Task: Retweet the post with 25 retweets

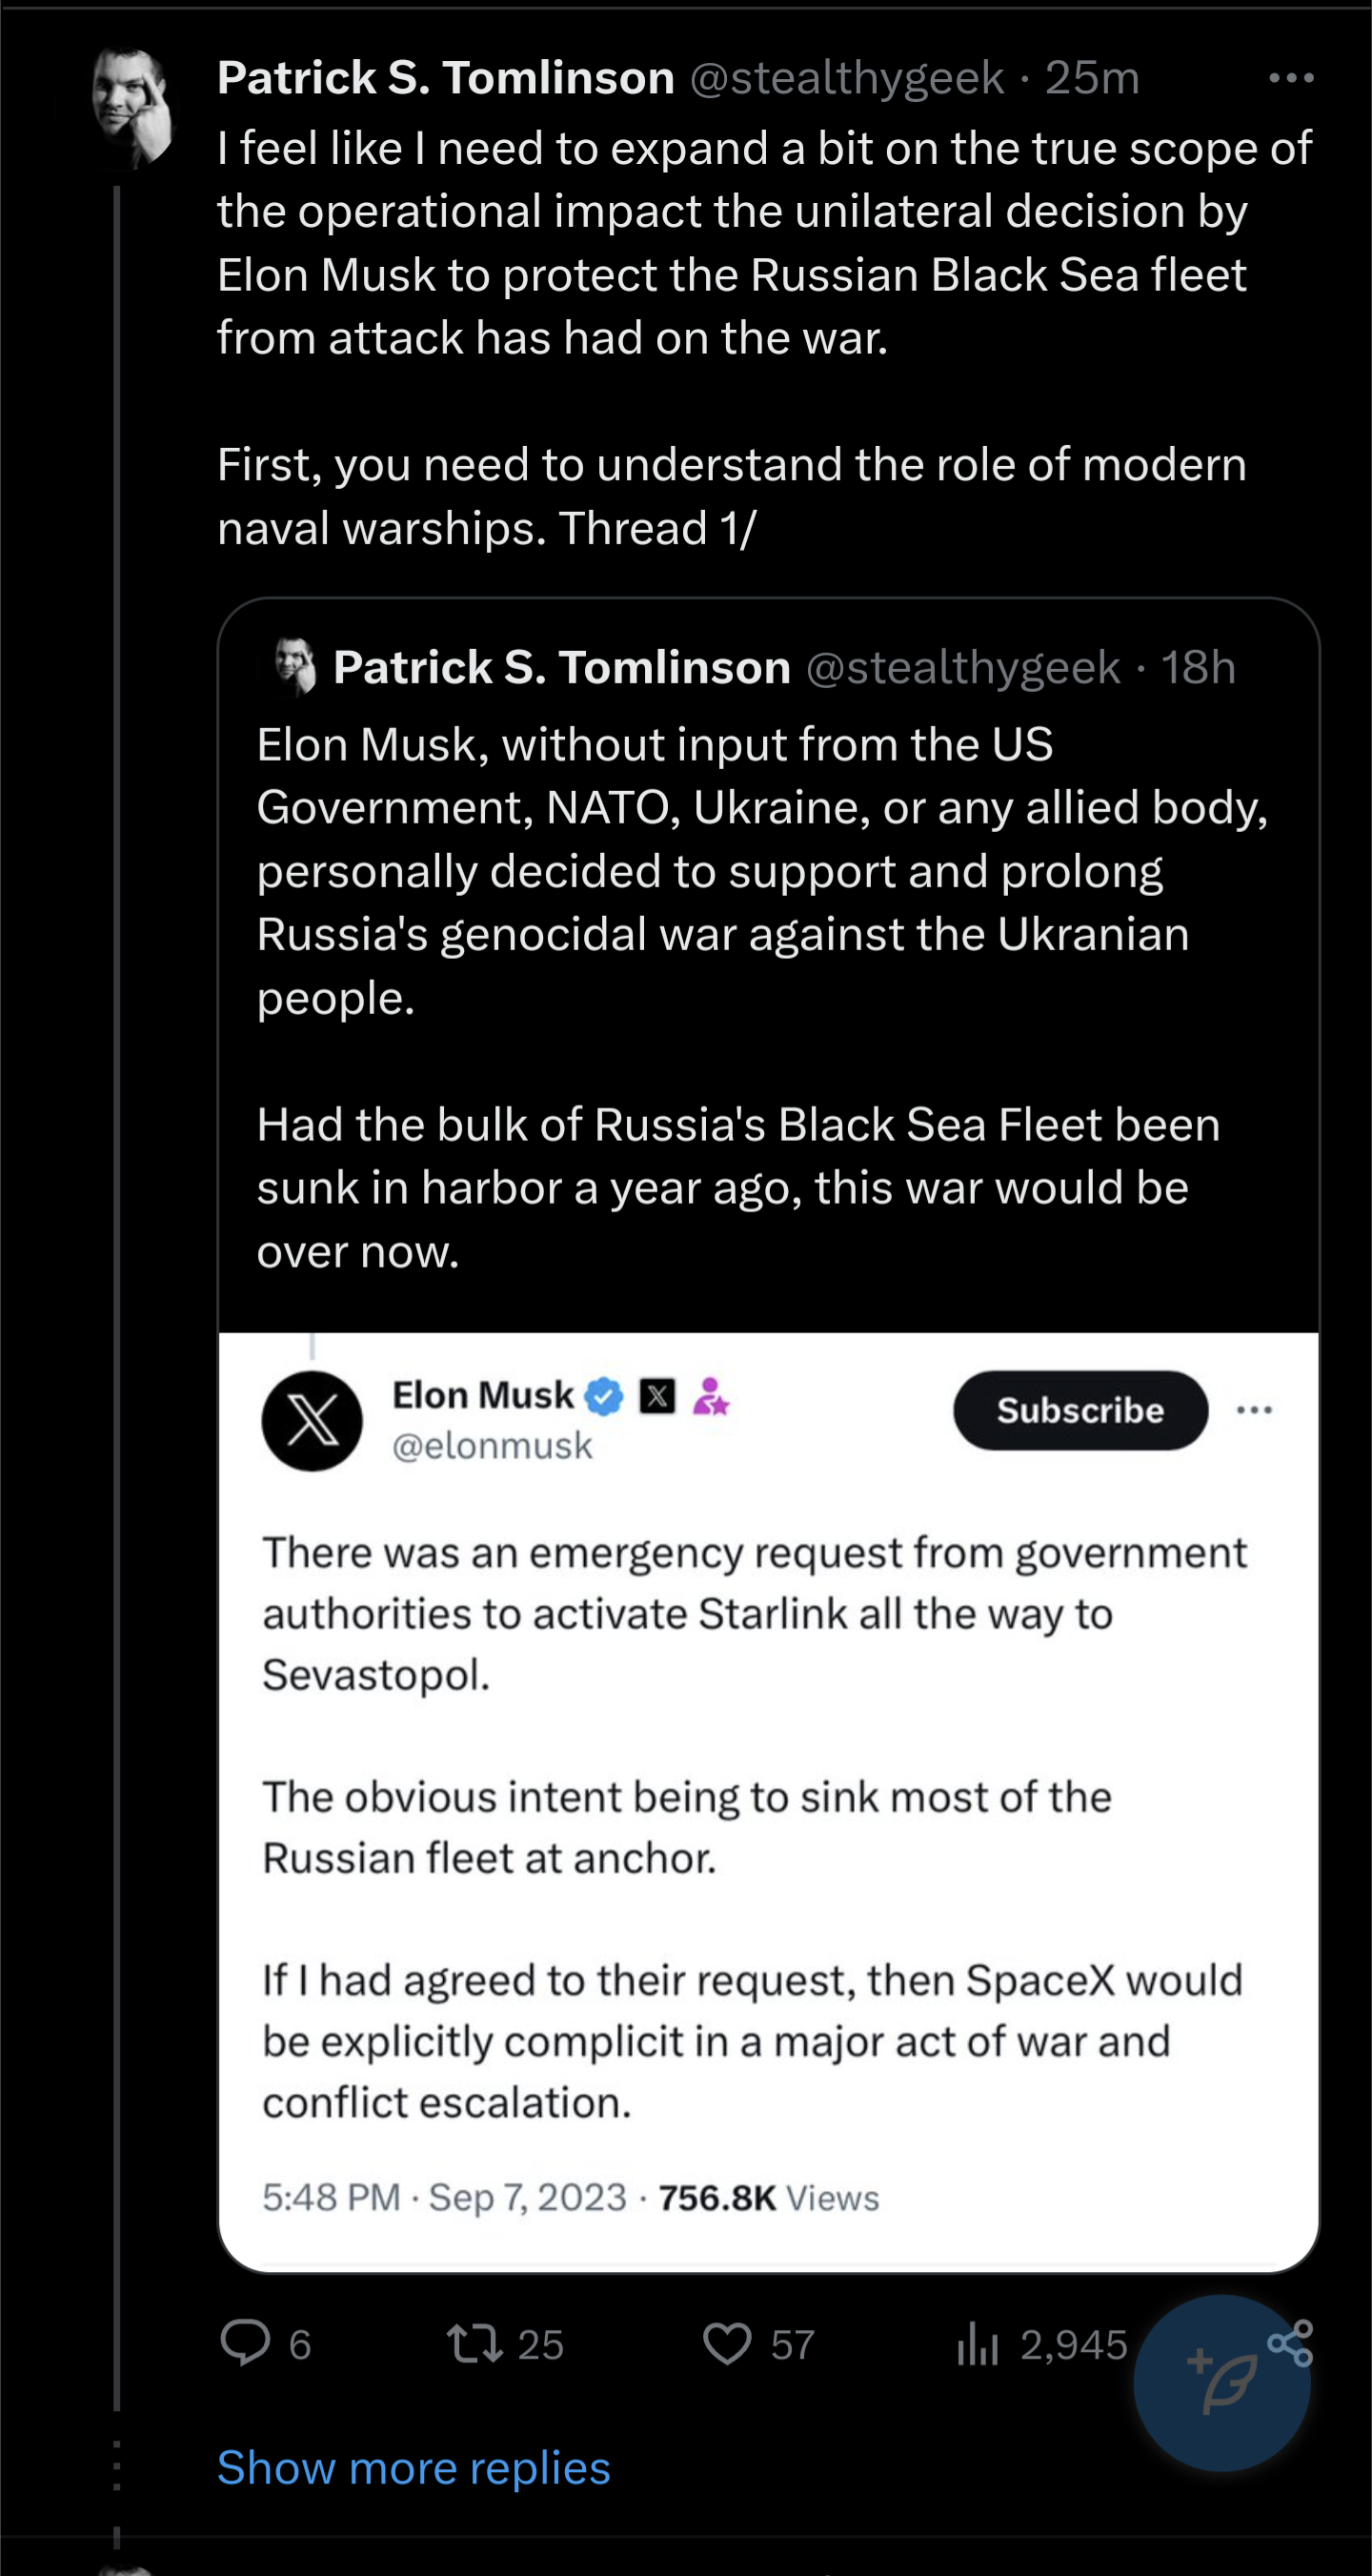Action: [475, 2344]
